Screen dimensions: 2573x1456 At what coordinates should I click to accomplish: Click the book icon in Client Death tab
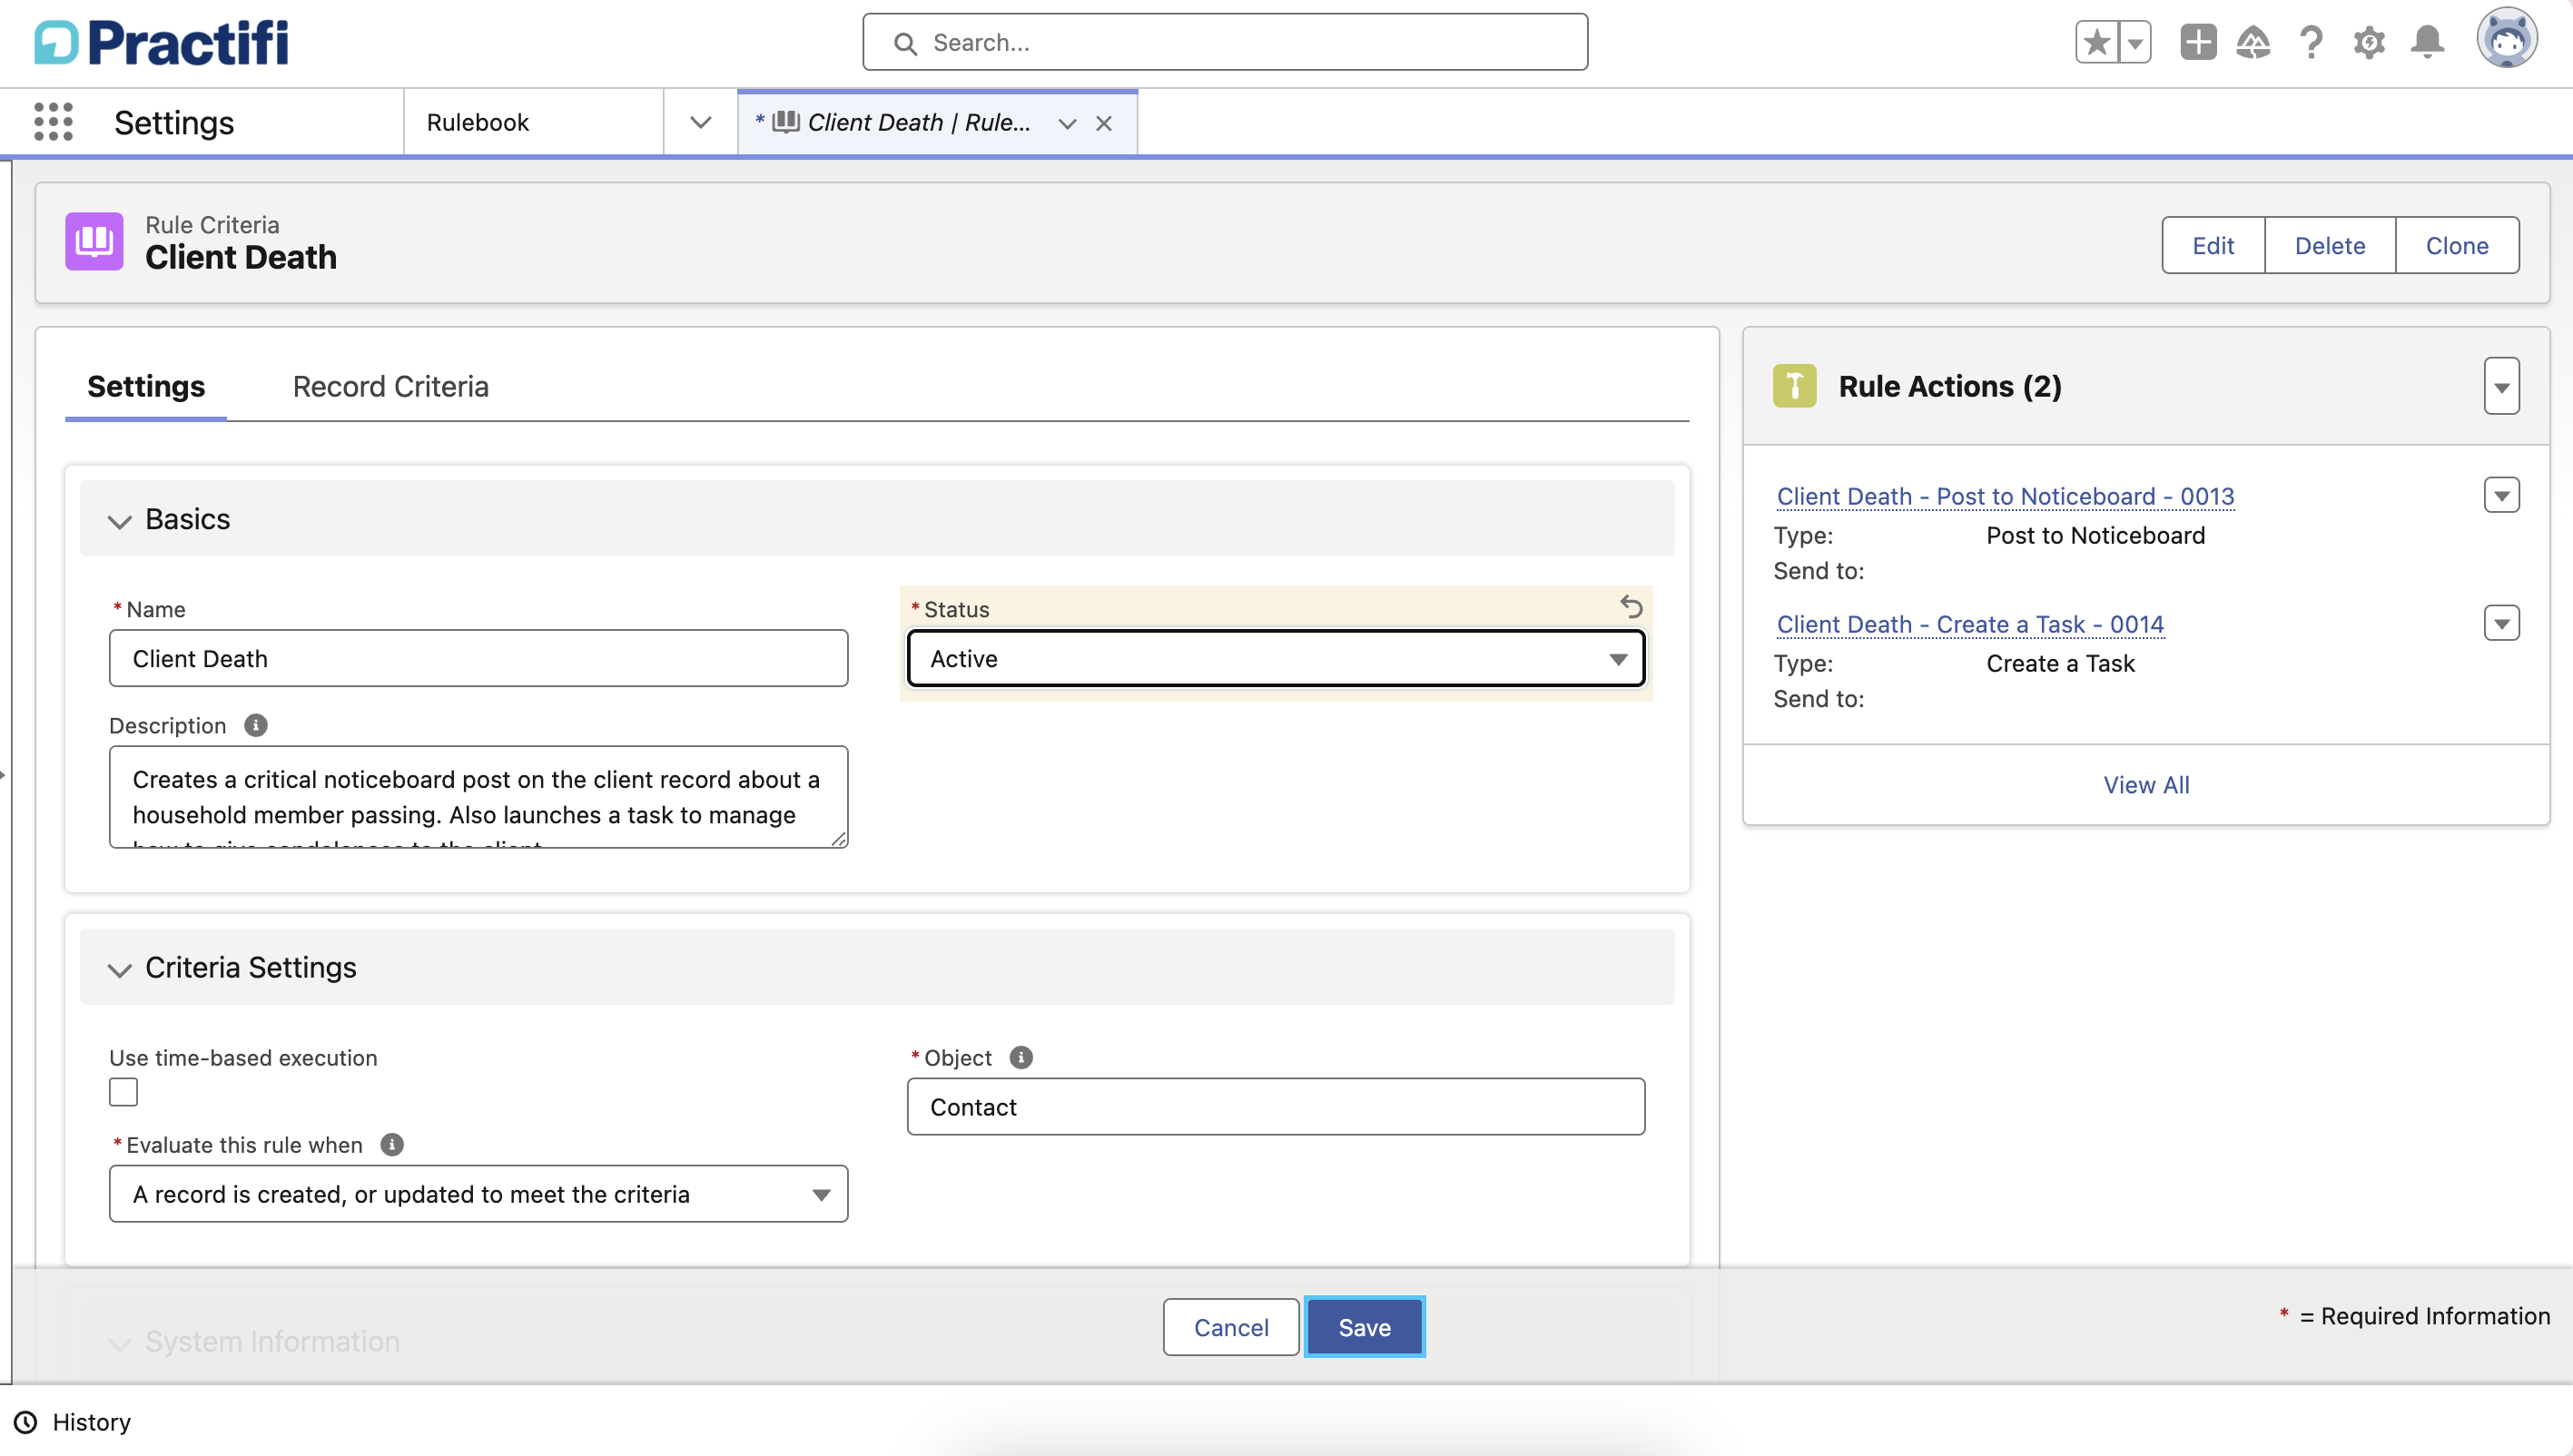[x=786, y=122]
